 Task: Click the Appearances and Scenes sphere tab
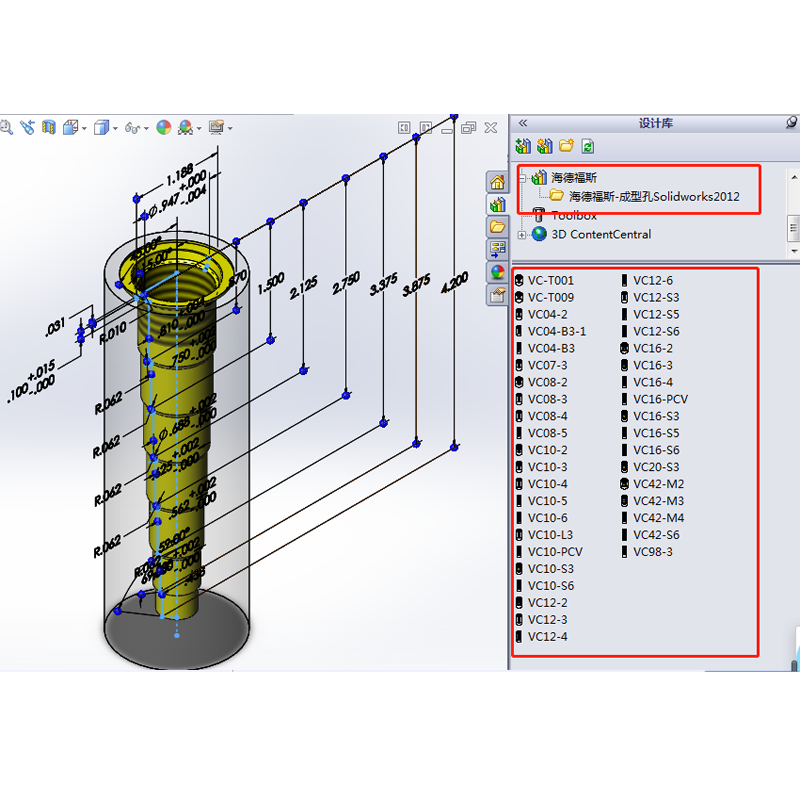click(x=497, y=270)
